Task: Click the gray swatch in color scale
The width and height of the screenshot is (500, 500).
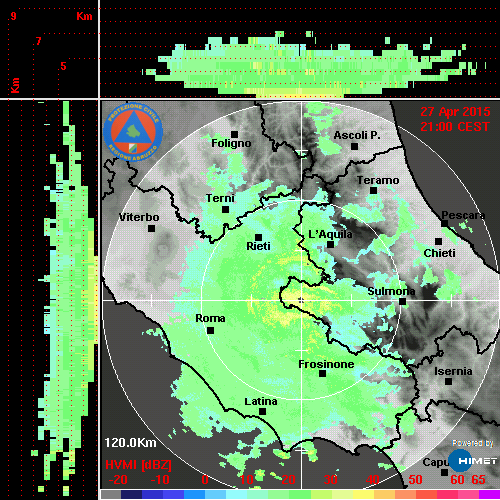Action: 111,494
